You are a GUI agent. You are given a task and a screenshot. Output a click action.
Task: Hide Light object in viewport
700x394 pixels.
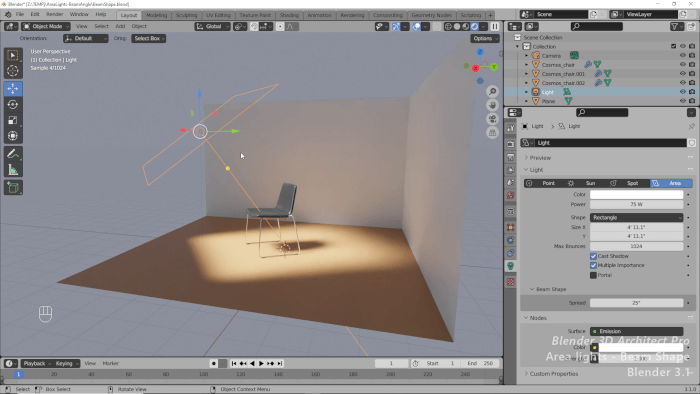683,92
